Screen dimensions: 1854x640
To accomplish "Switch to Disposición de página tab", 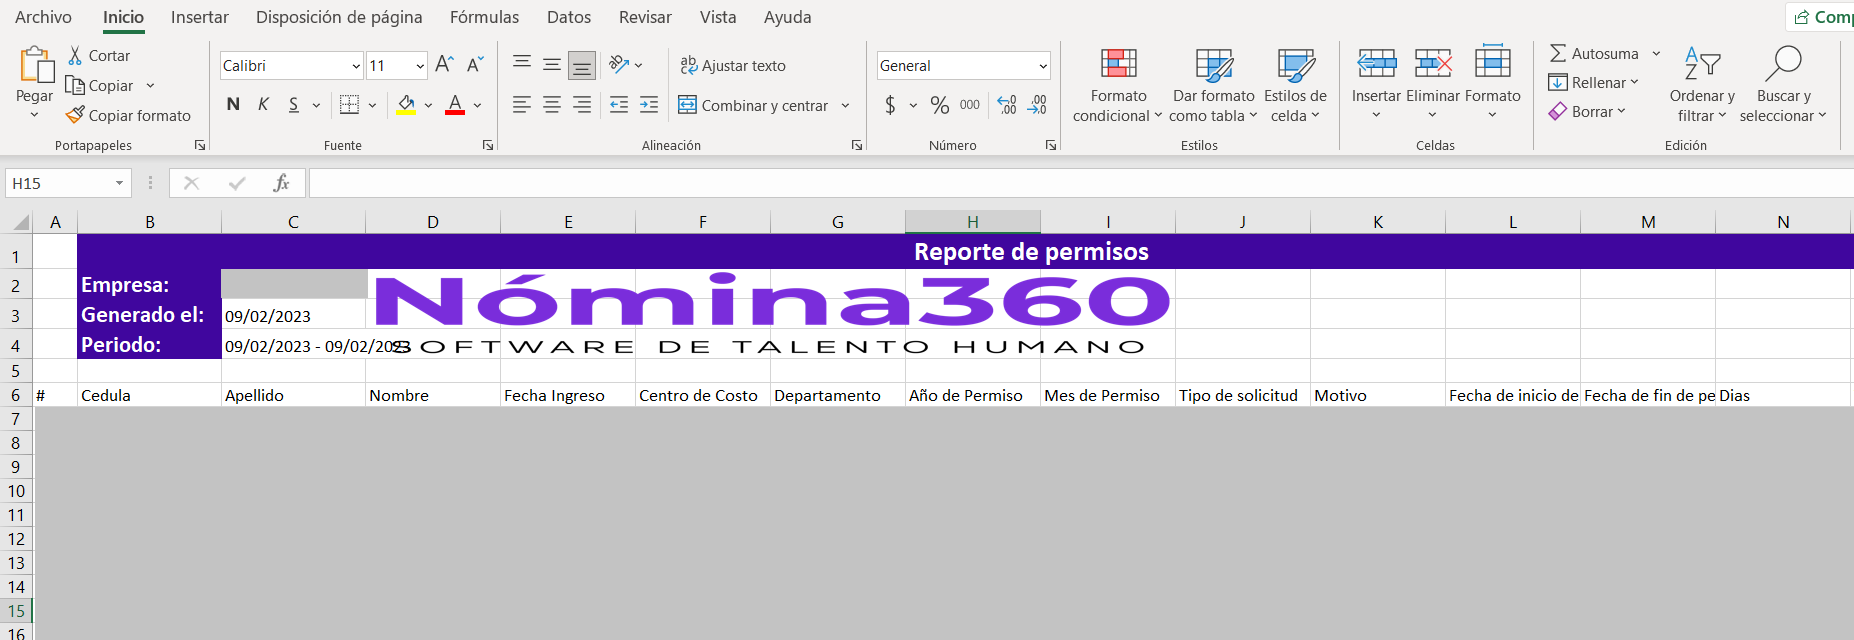I will (339, 17).
